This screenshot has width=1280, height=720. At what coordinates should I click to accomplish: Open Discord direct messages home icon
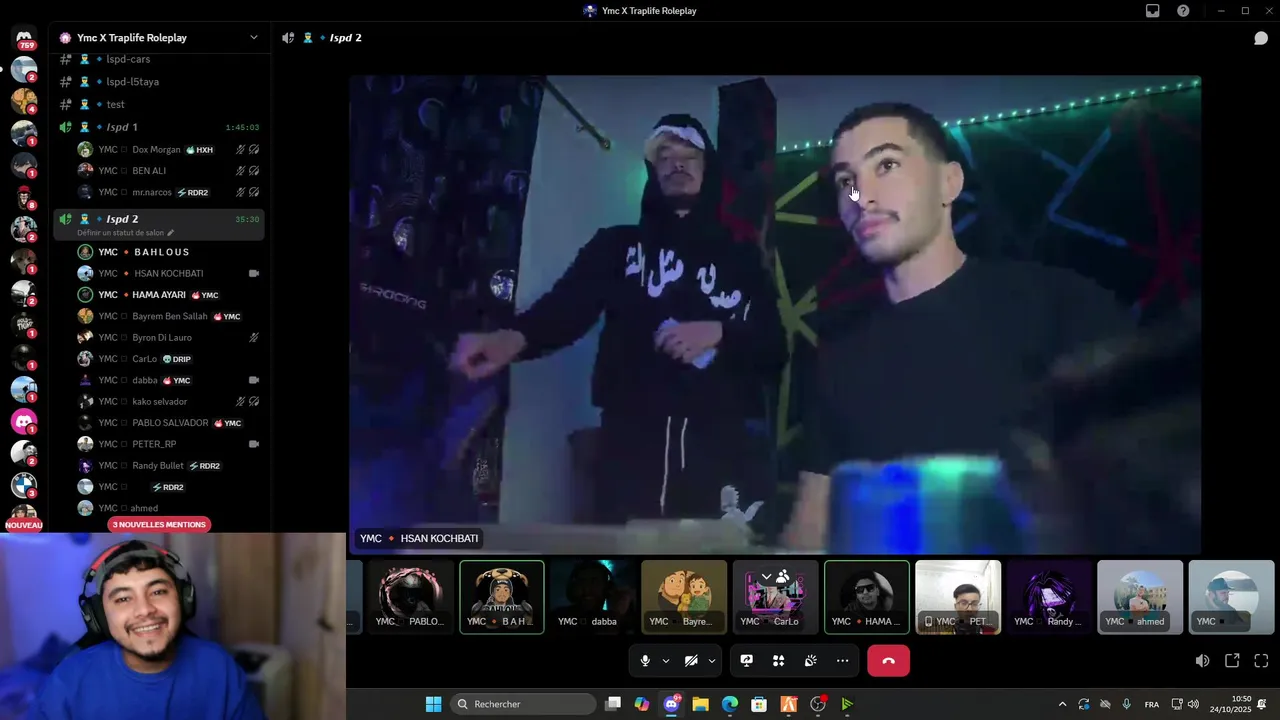point(24,38)
